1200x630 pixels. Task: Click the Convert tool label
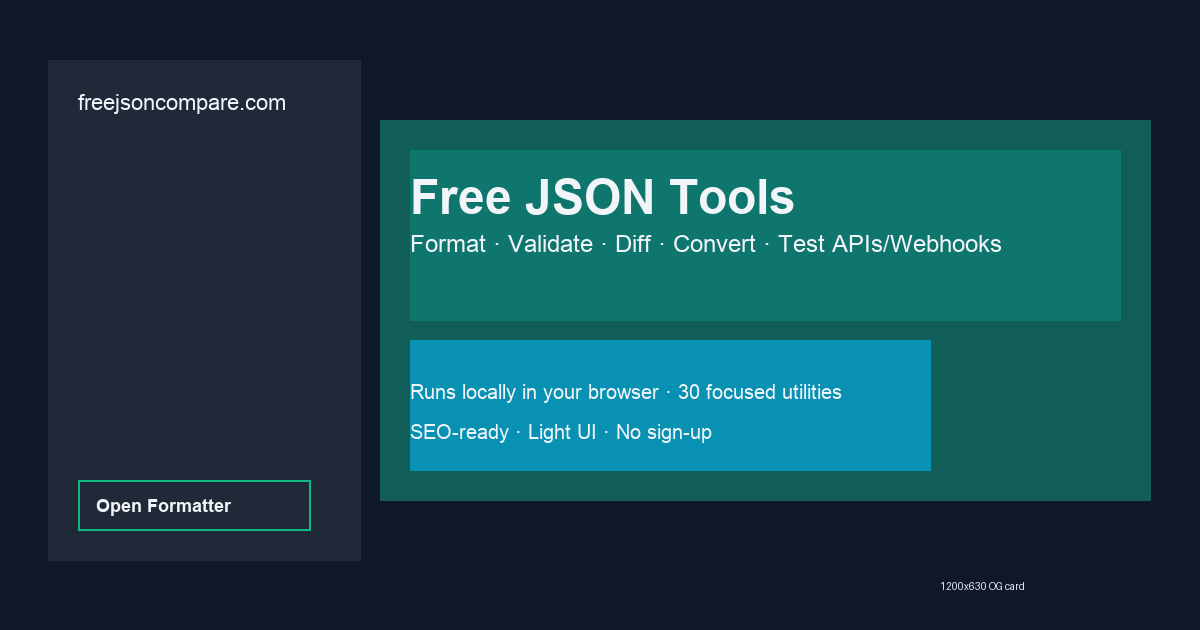[714, 243]
